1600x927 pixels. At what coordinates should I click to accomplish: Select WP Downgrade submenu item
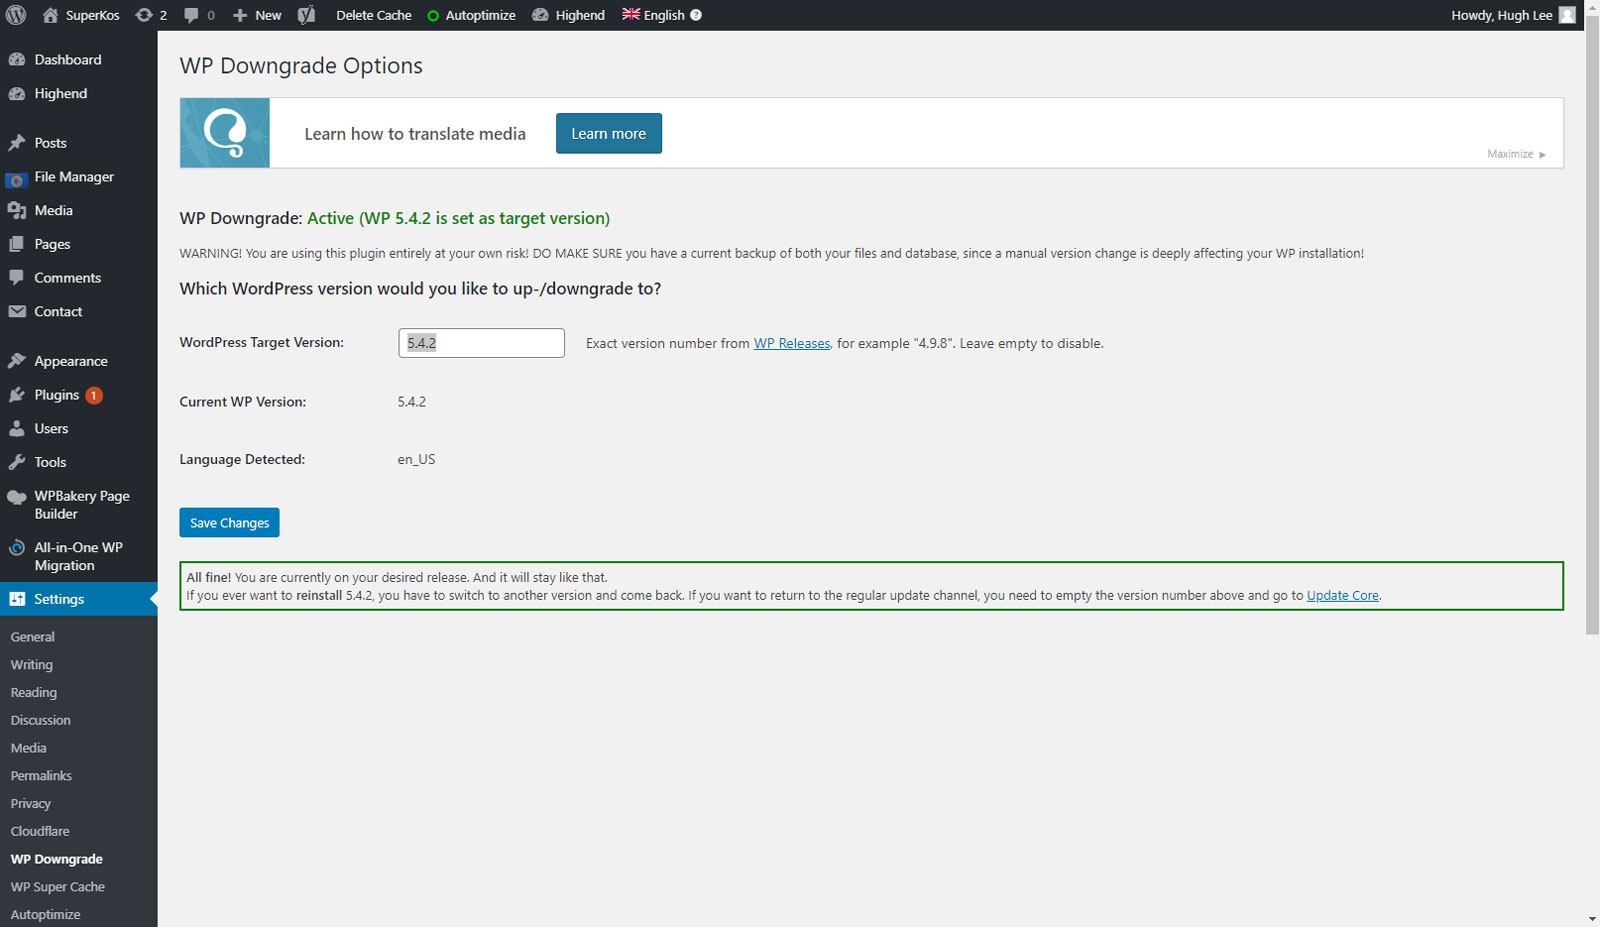point(57,859)
